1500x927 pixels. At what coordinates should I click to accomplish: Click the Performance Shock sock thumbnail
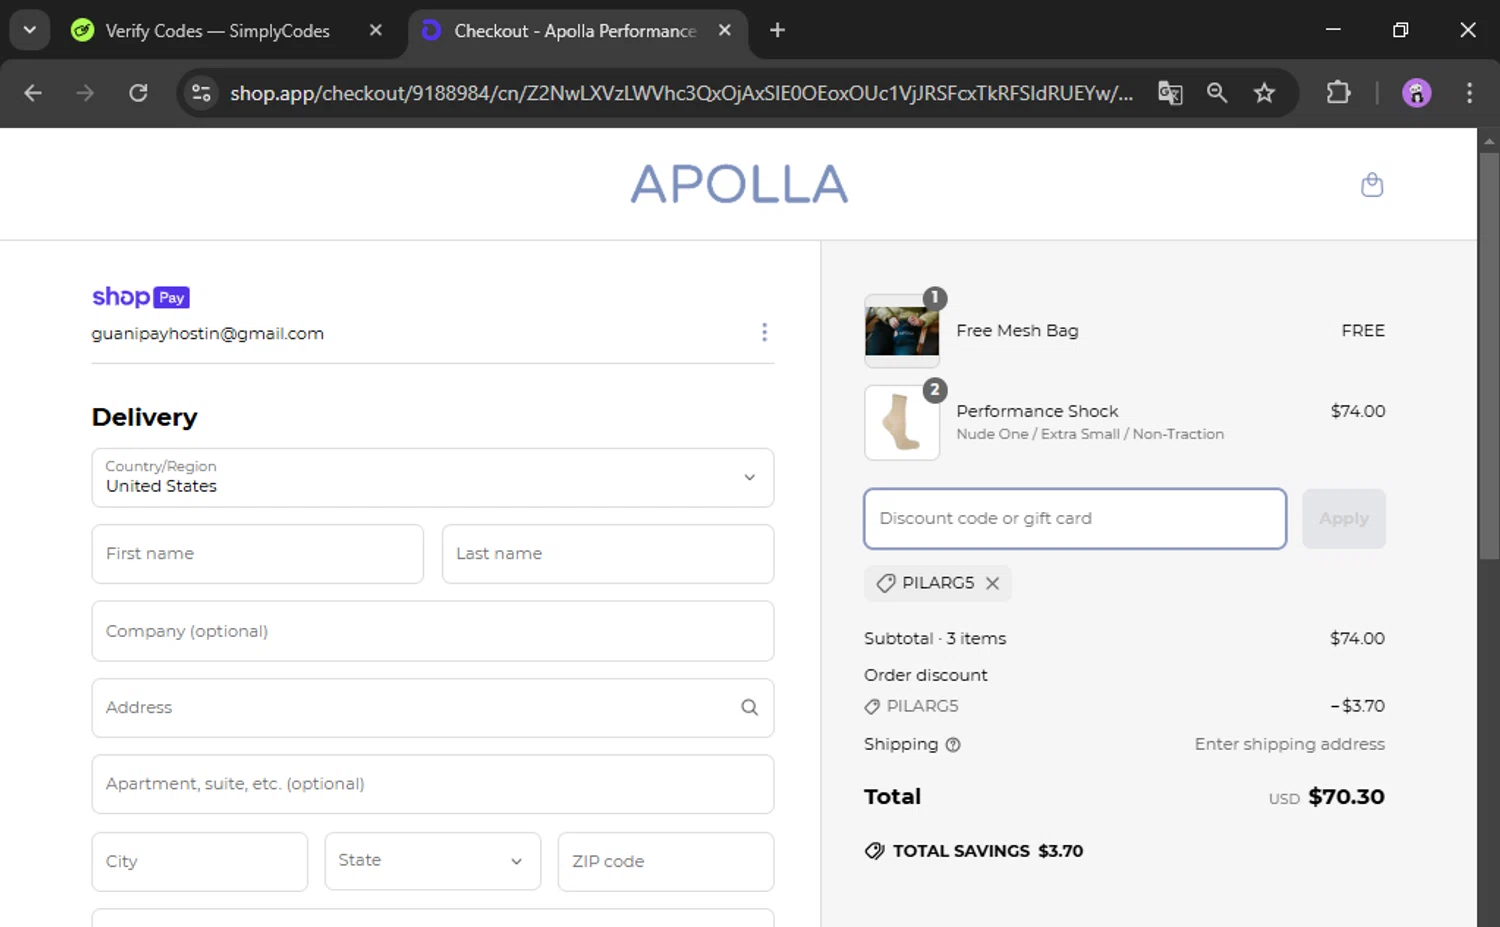pos(901,423)
